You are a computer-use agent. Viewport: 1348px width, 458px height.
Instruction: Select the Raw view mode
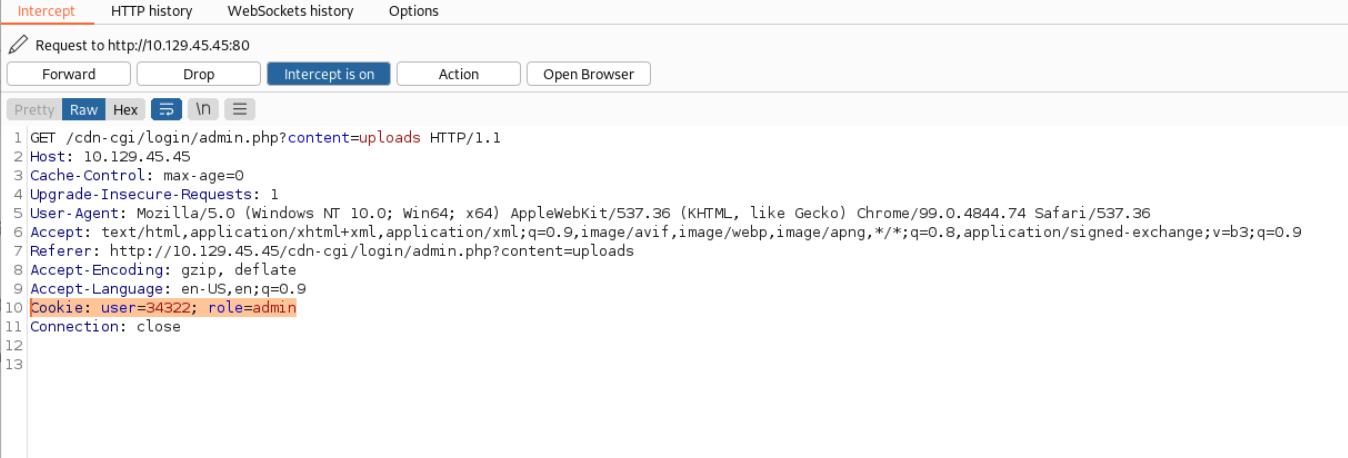(x=84, y=110)
